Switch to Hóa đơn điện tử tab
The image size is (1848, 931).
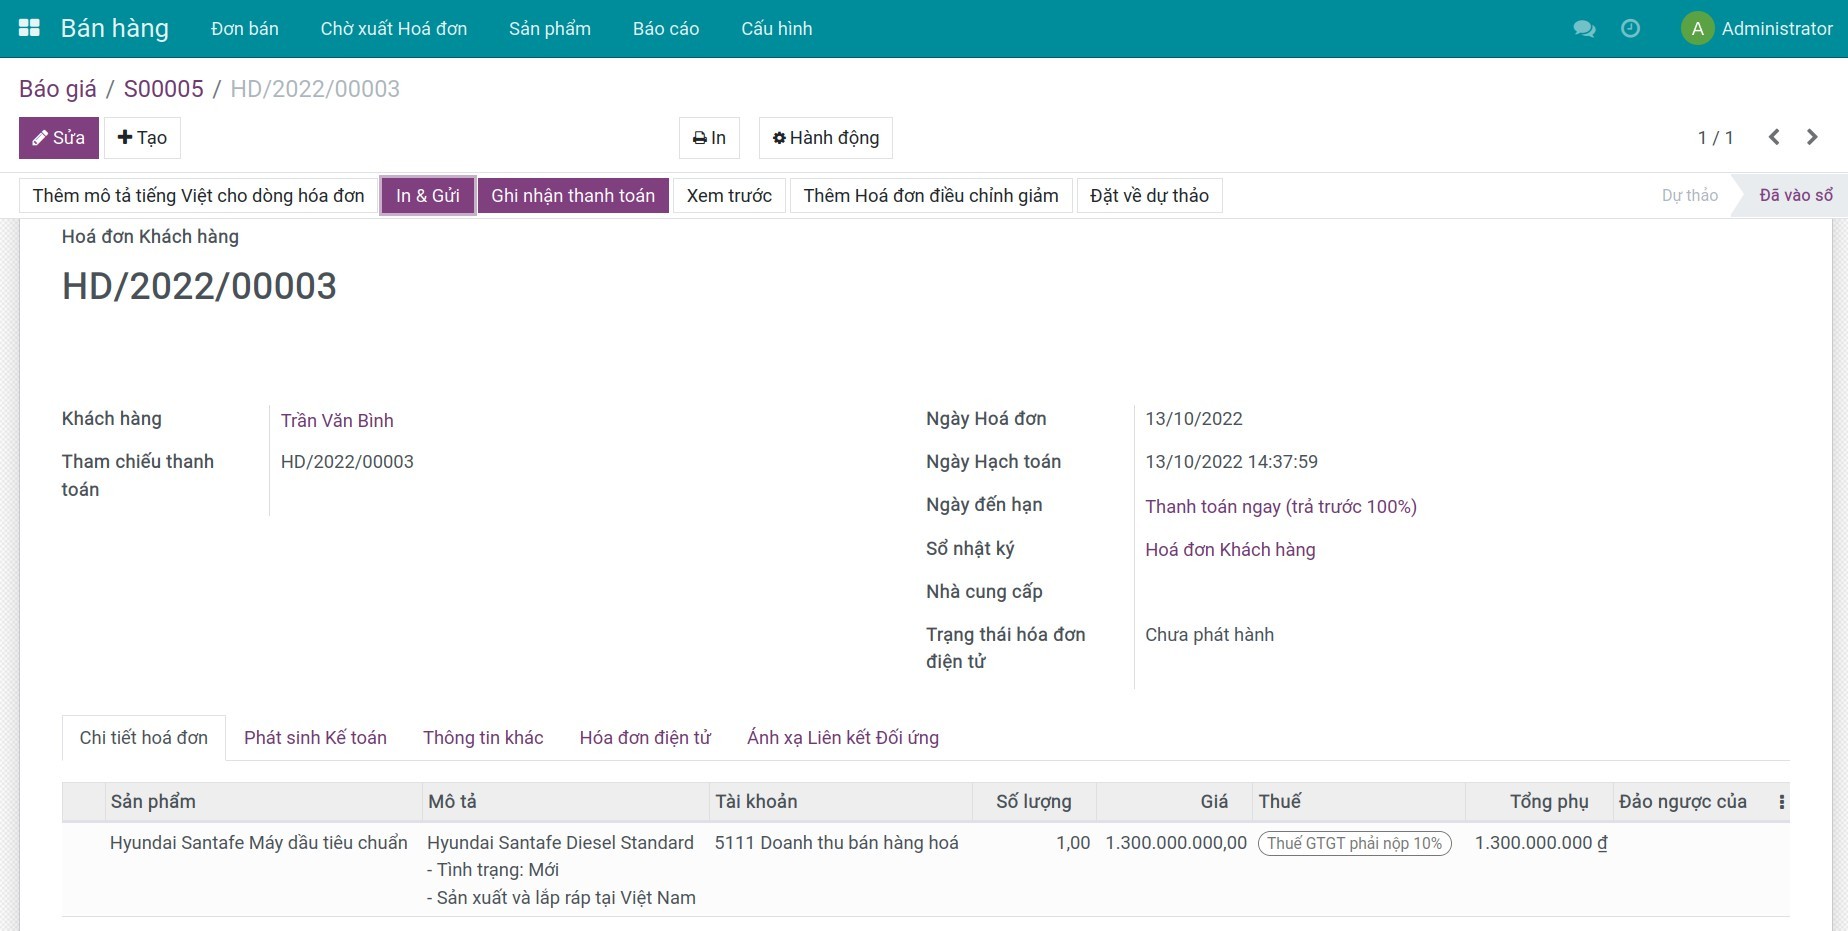[x=645, y=738]
